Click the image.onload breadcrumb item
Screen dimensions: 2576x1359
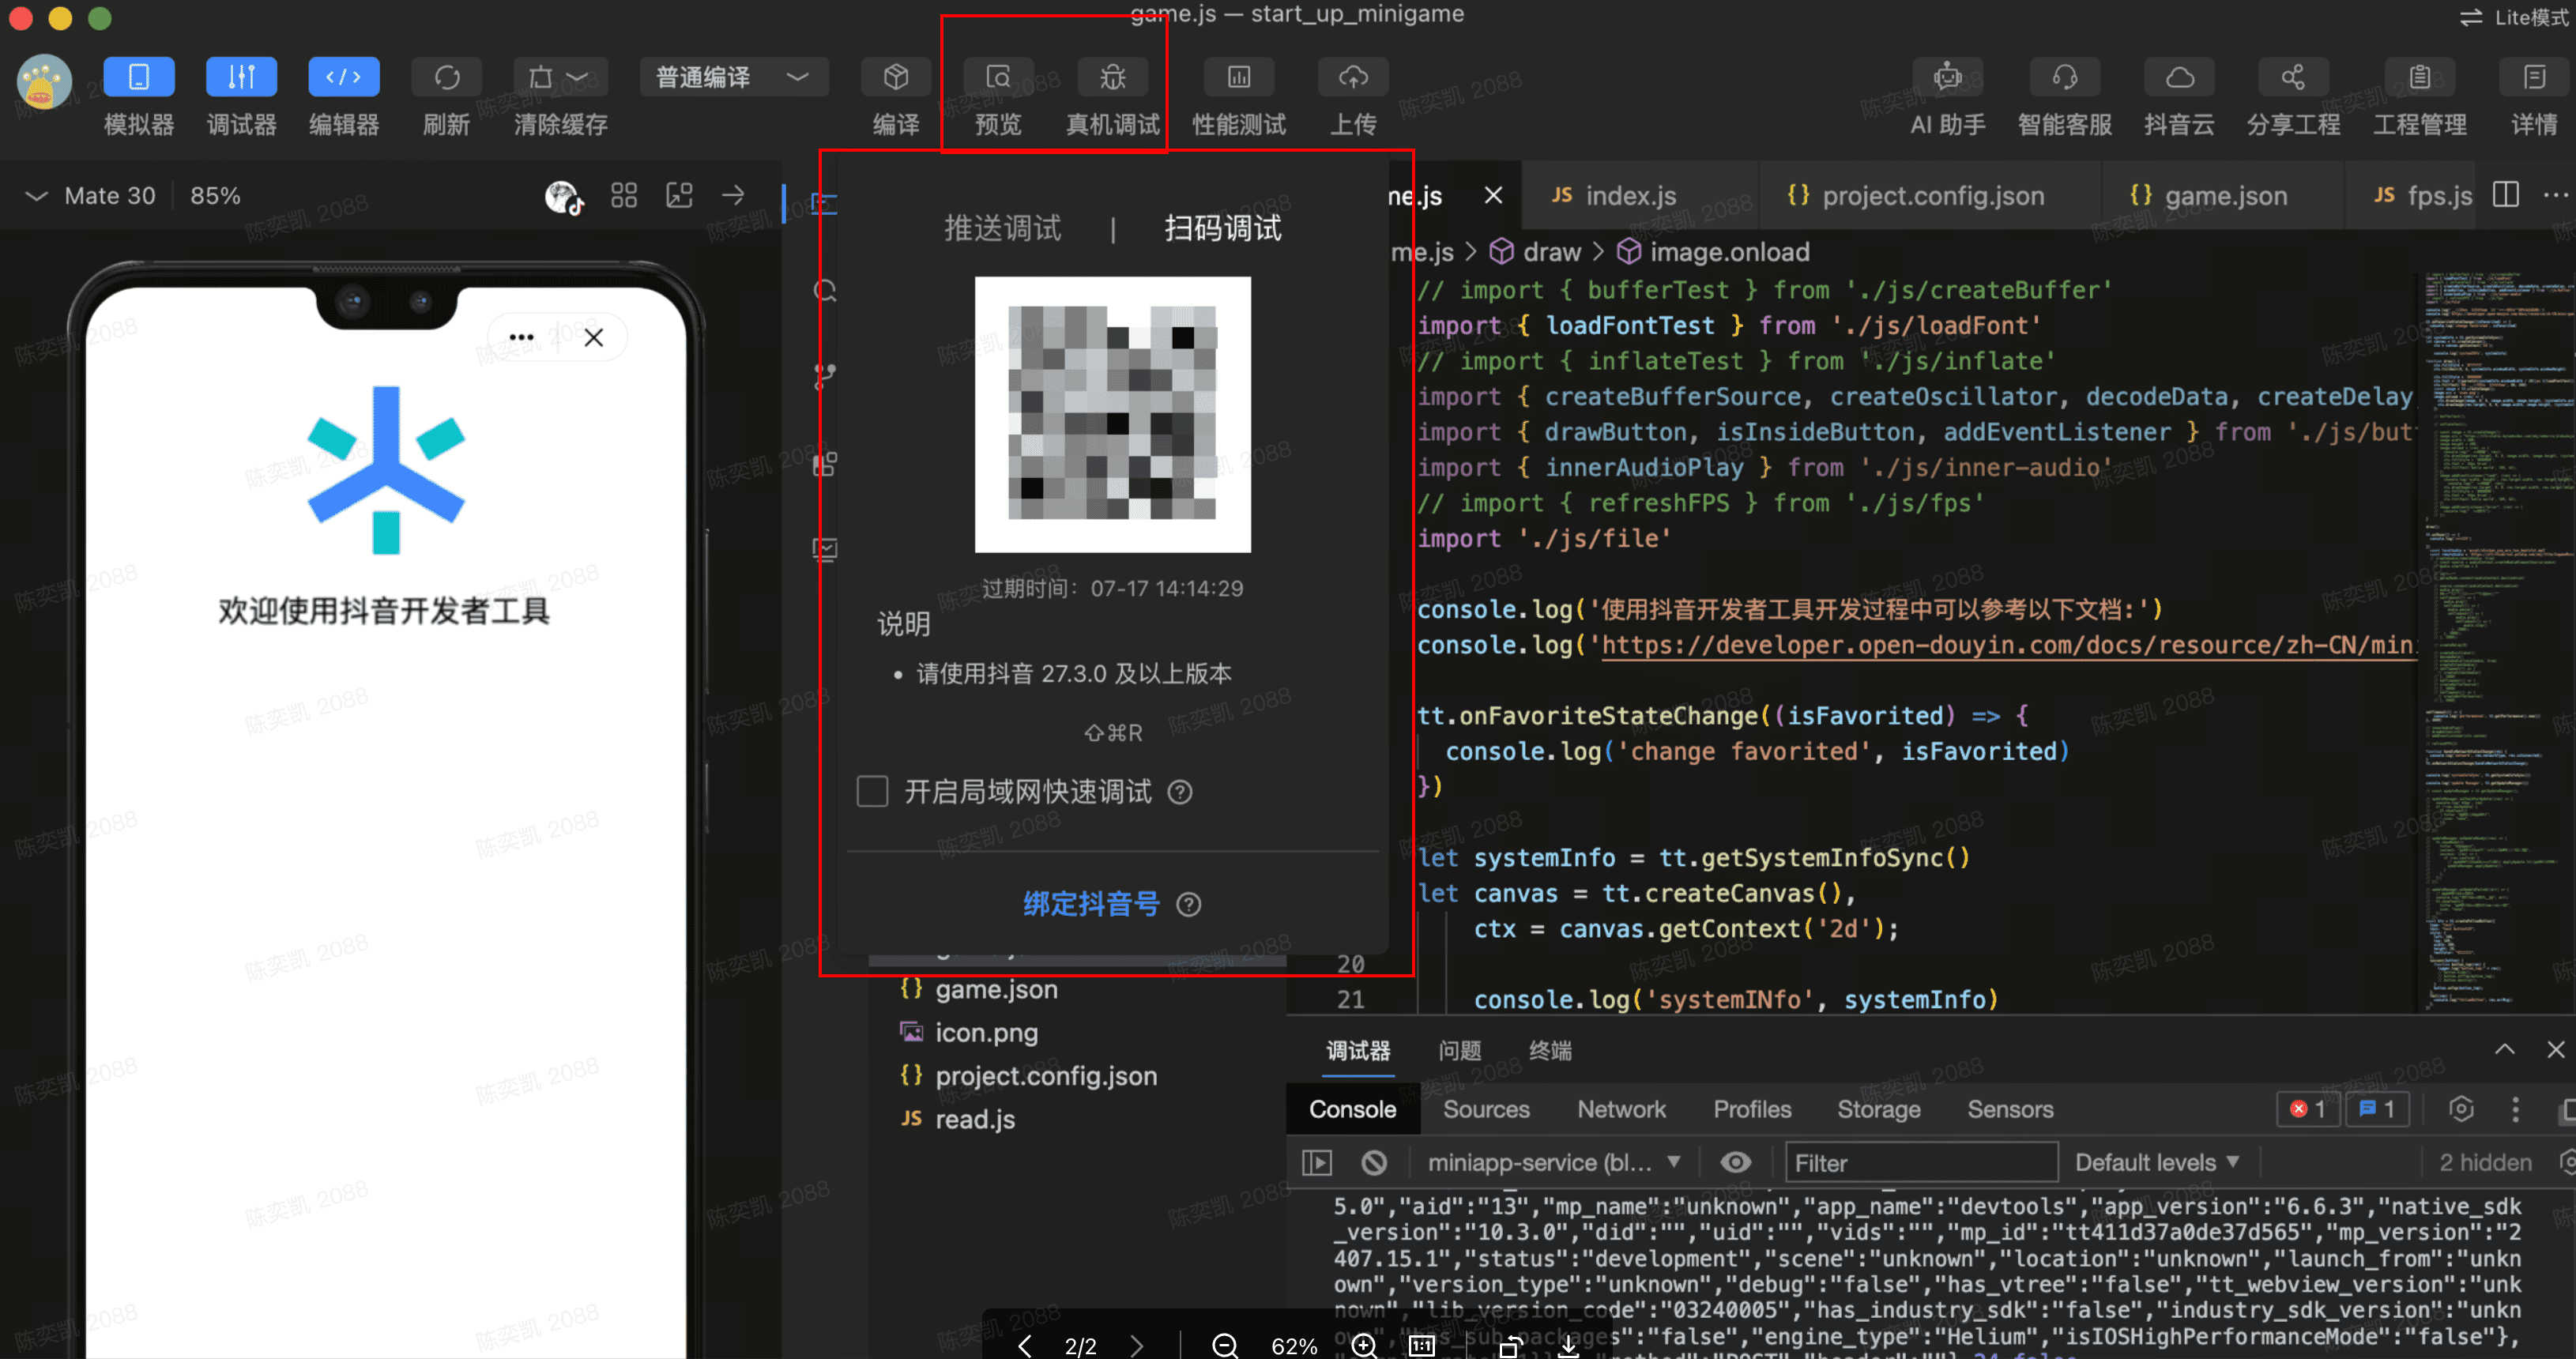pyautogui.click(x=1729, y=252)
